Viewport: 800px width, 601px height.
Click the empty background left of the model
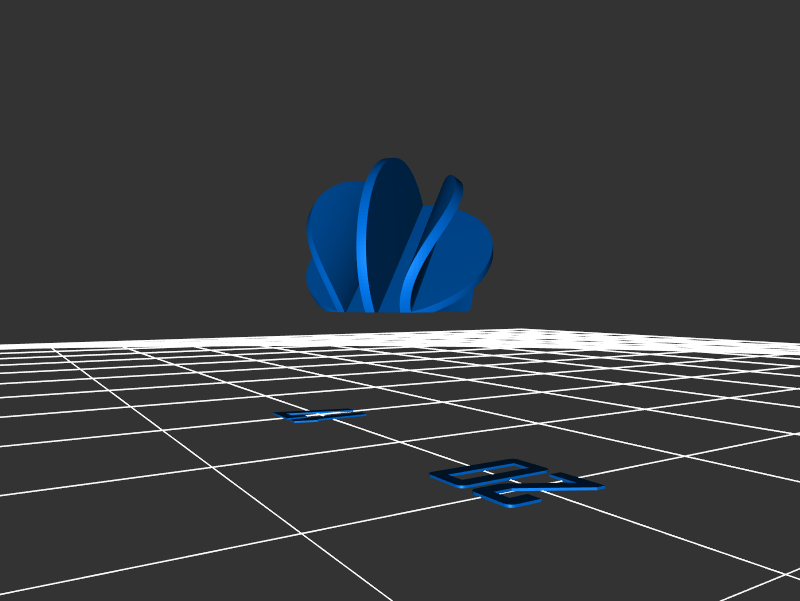(x=150, y=230)
